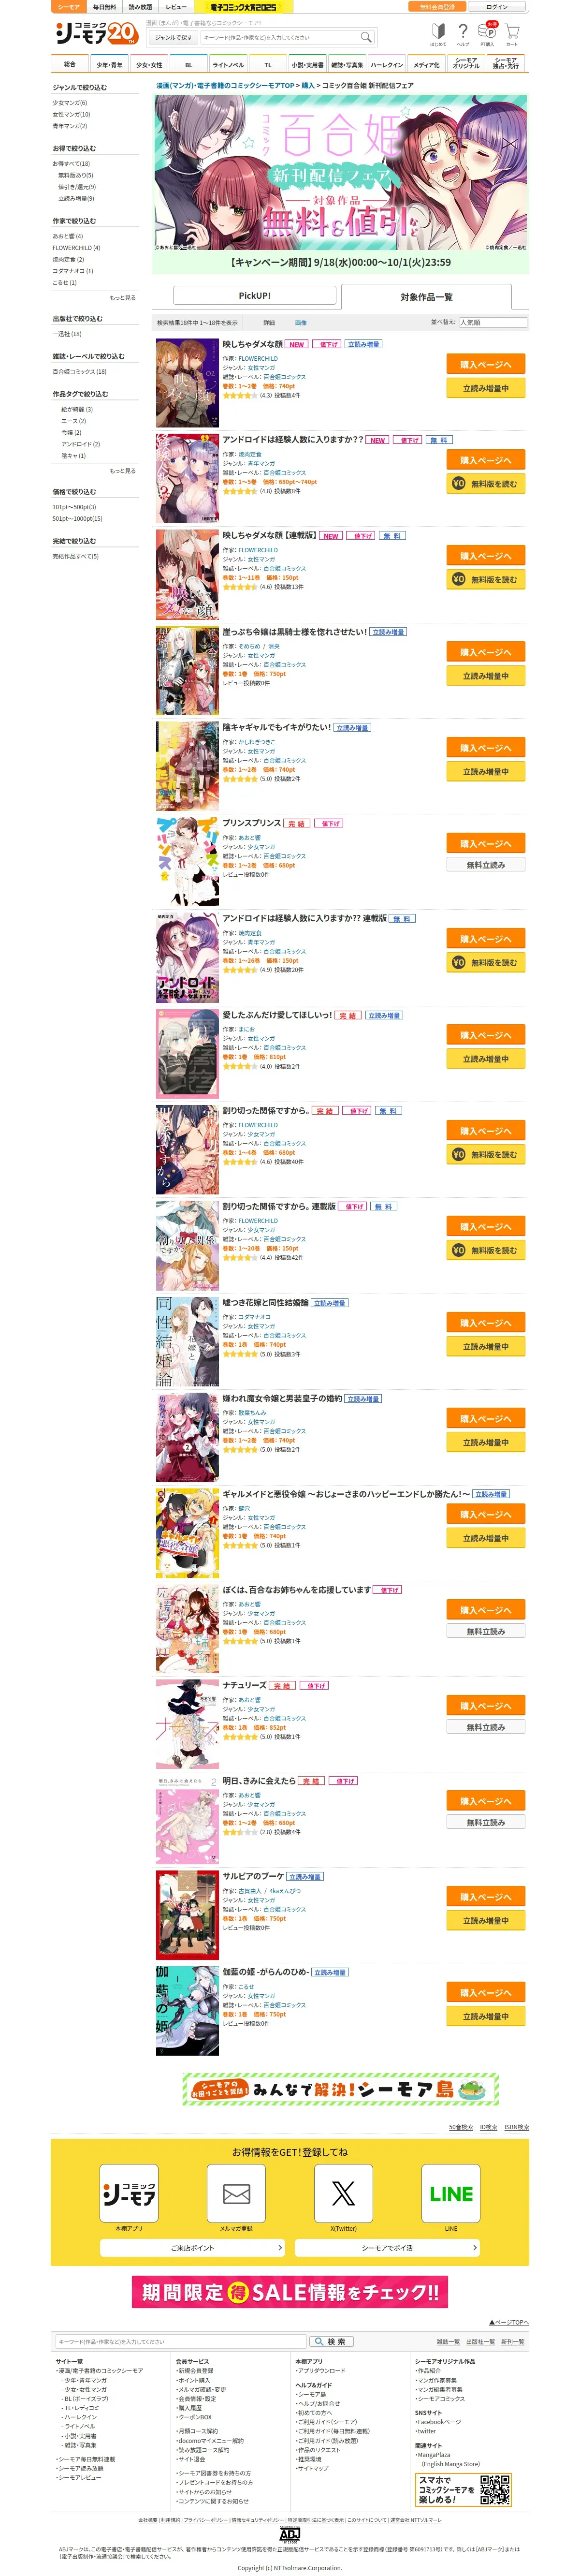The image size is (580, 2576).
Task: Open the 並べ替え sort dropdown
Action: click(492, 323)
